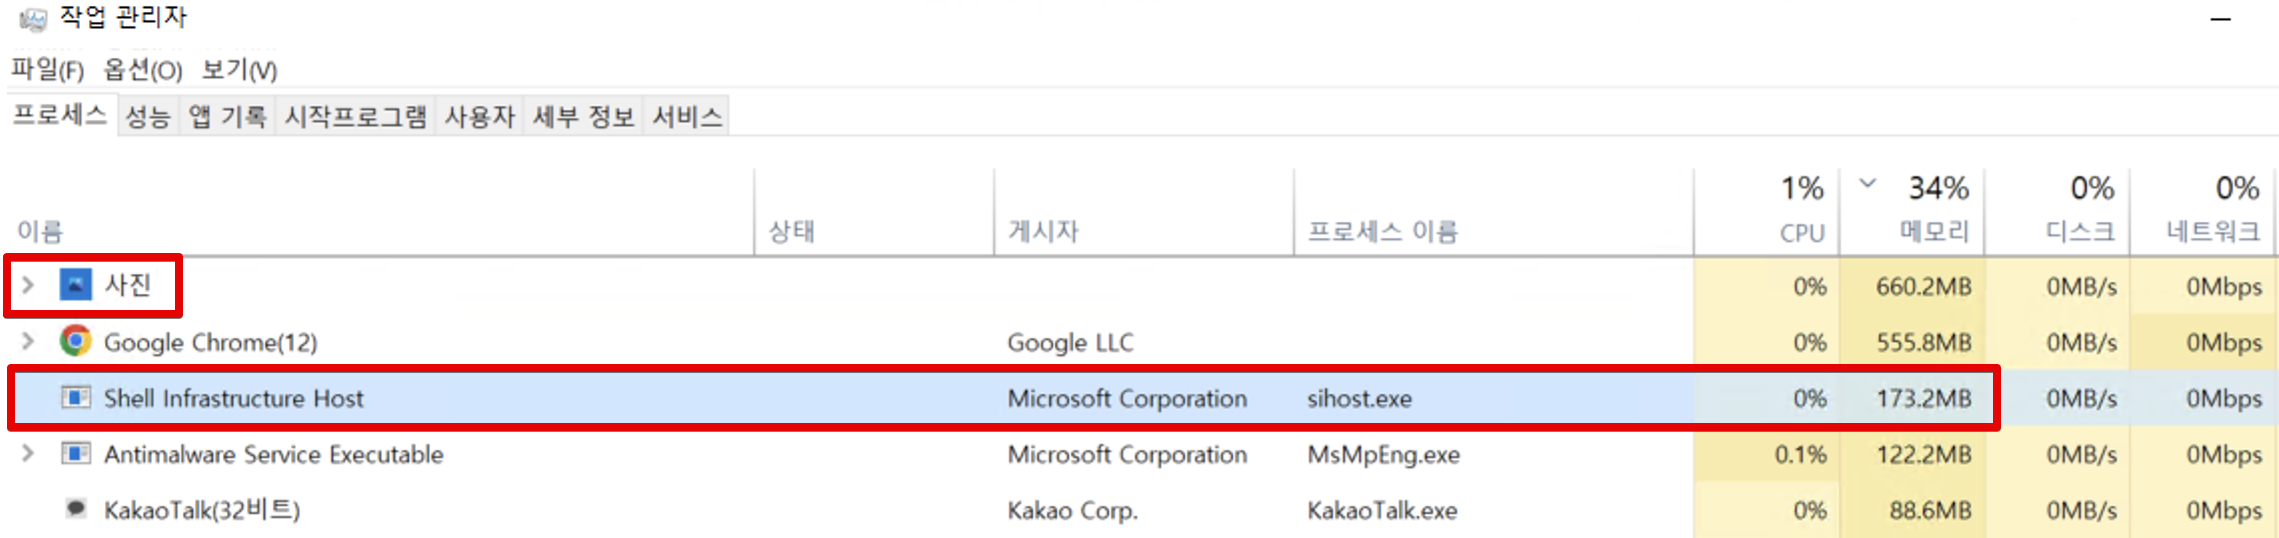Click the 사진 app icon
This screenshot has width=2279, height=538.
click(76, 285)
